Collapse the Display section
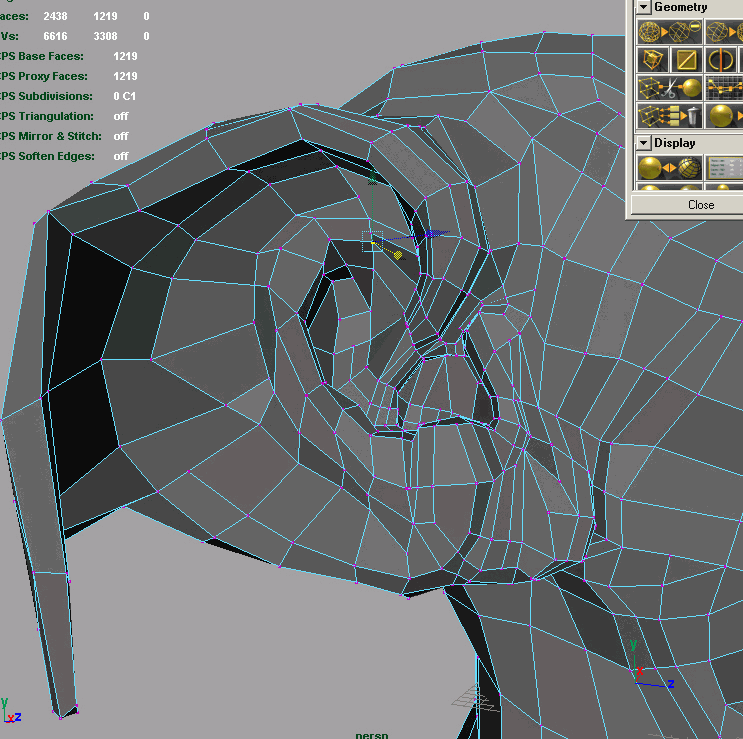The image size is (743, 739). tap(643, 143)
